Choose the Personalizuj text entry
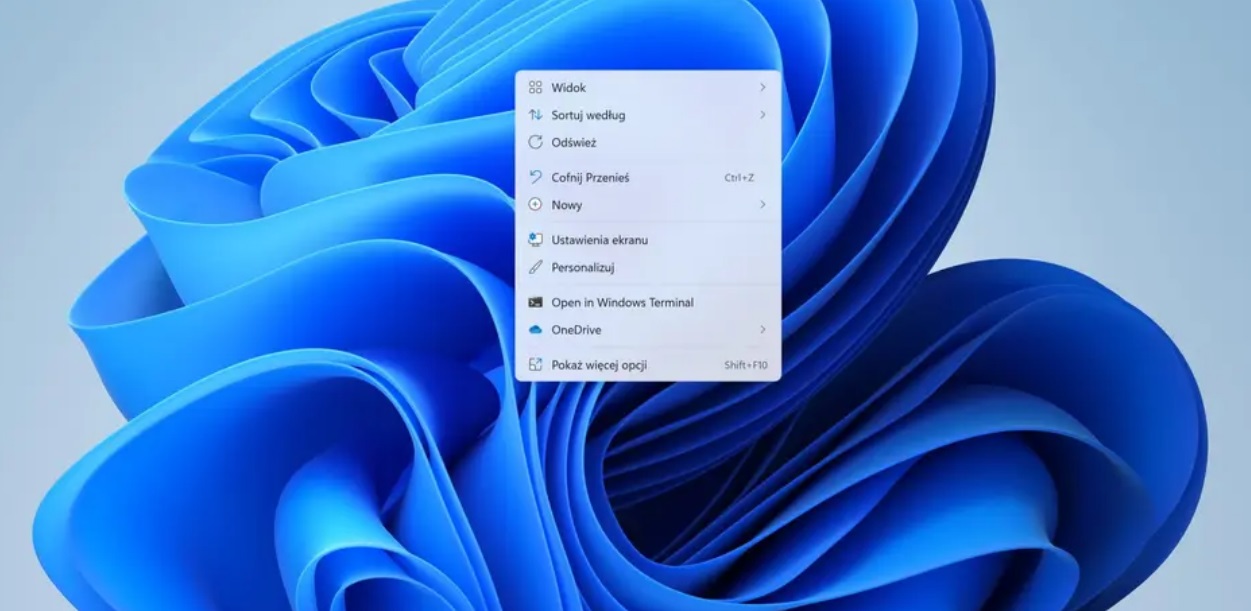This screenshot has height=611, width=1251. click(582, 267)
